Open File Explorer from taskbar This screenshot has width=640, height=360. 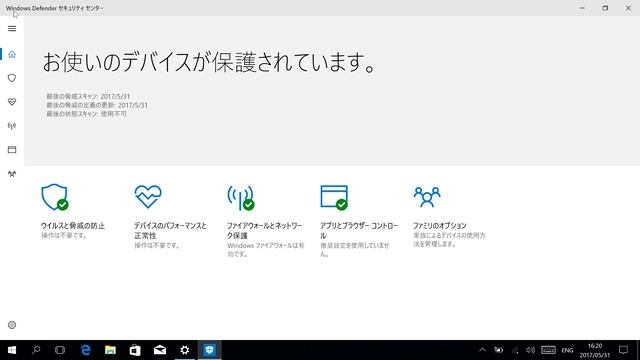[110, 350]
